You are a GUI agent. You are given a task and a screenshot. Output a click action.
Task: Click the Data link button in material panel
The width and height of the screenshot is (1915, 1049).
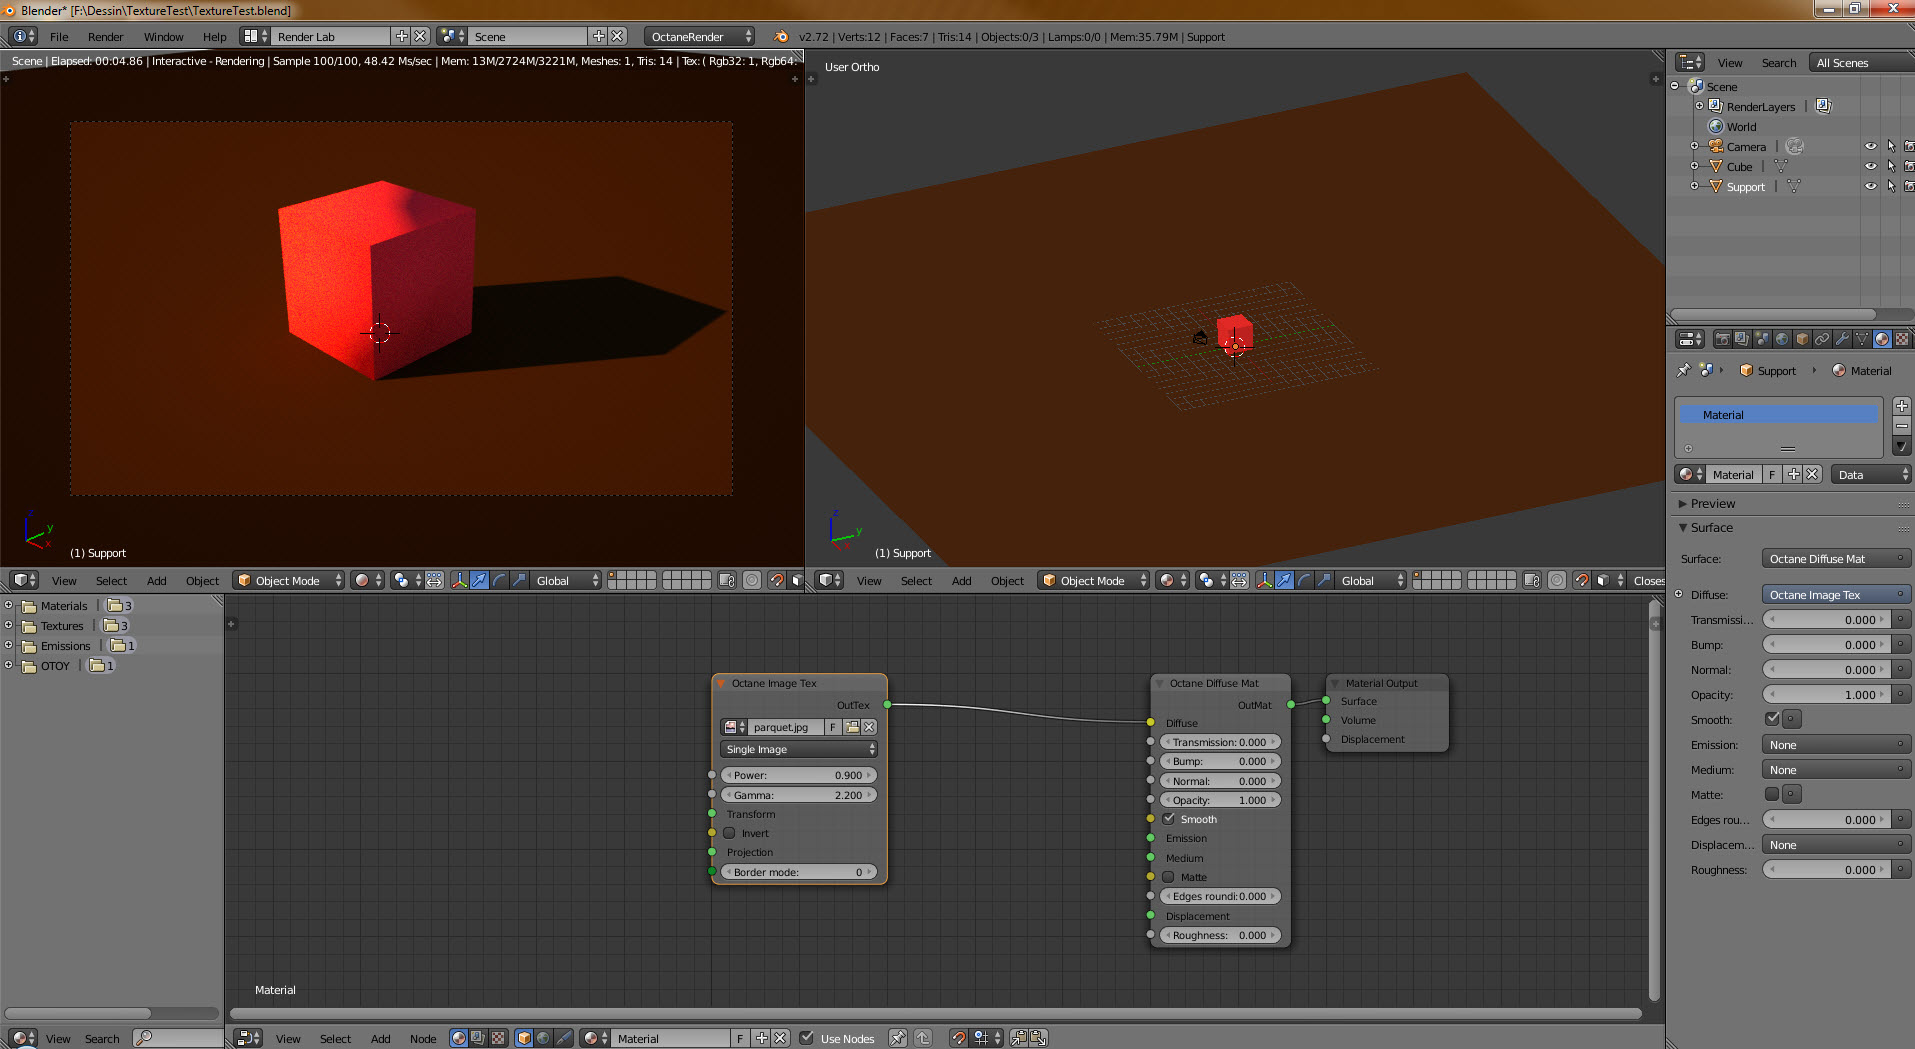coord(1872,475)
